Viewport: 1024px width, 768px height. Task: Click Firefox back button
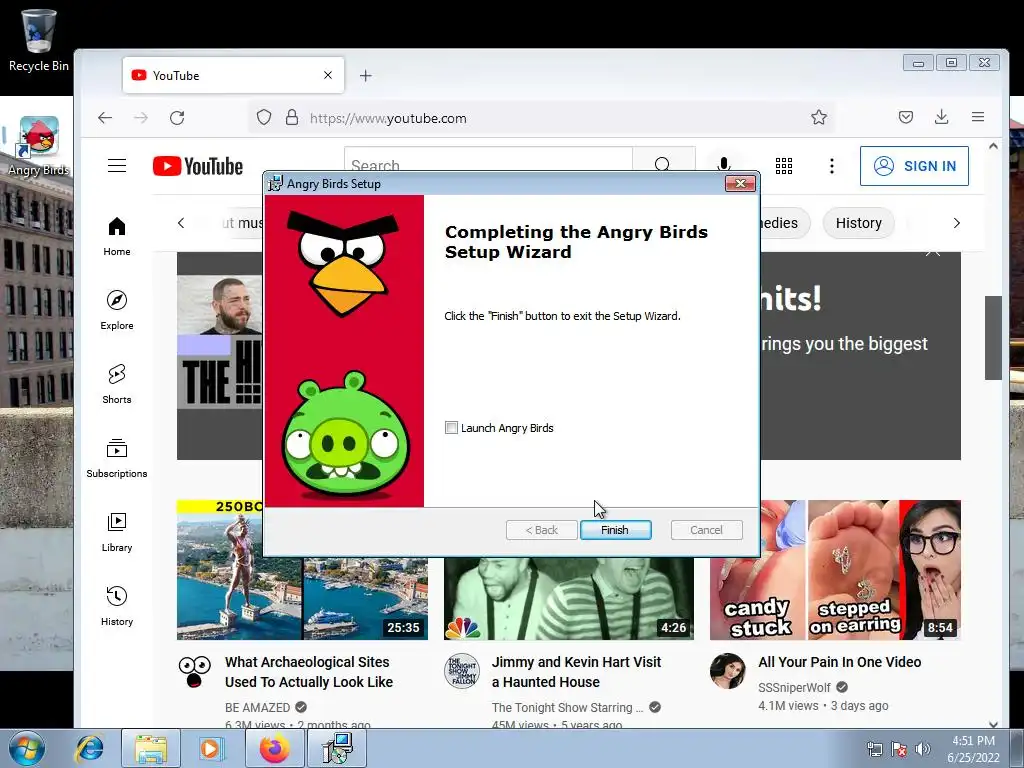point(105,118)
